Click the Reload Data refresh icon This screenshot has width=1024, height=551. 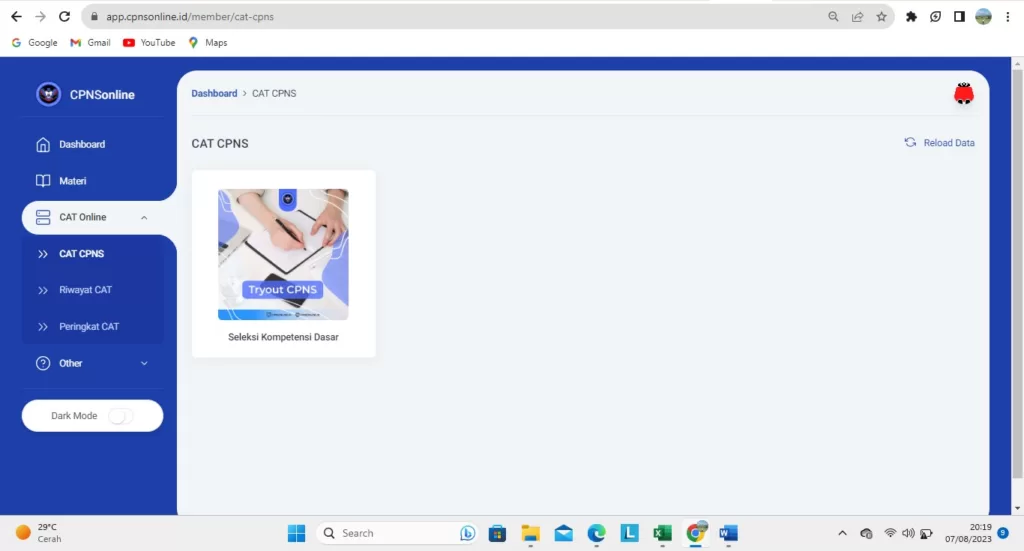click(x=910, y=143)
